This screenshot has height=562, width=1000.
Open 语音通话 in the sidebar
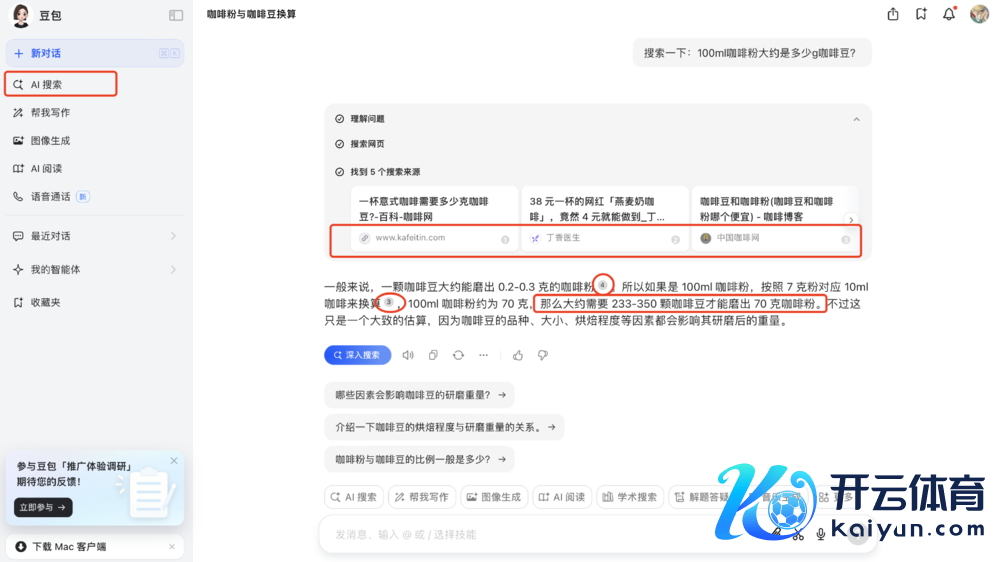[x=50, y=196]
